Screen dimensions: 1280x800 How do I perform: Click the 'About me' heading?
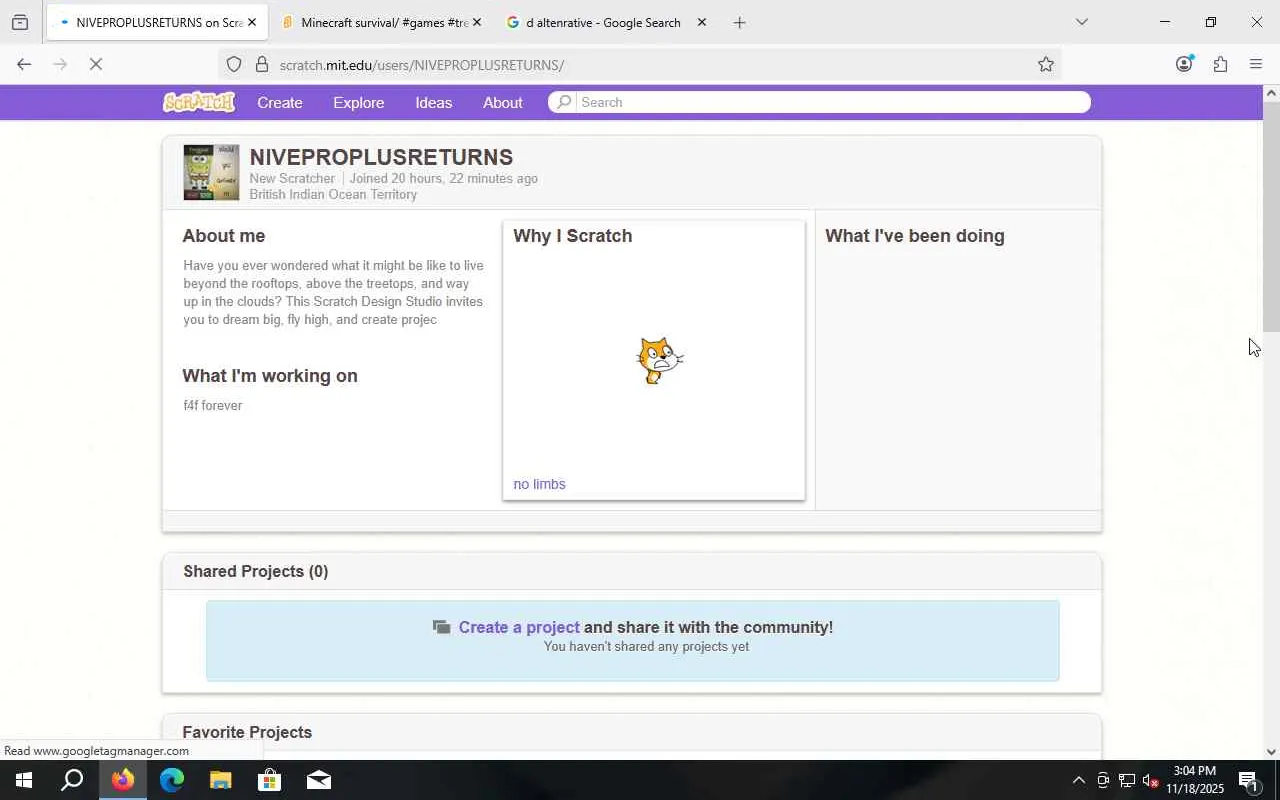(224, 236)
